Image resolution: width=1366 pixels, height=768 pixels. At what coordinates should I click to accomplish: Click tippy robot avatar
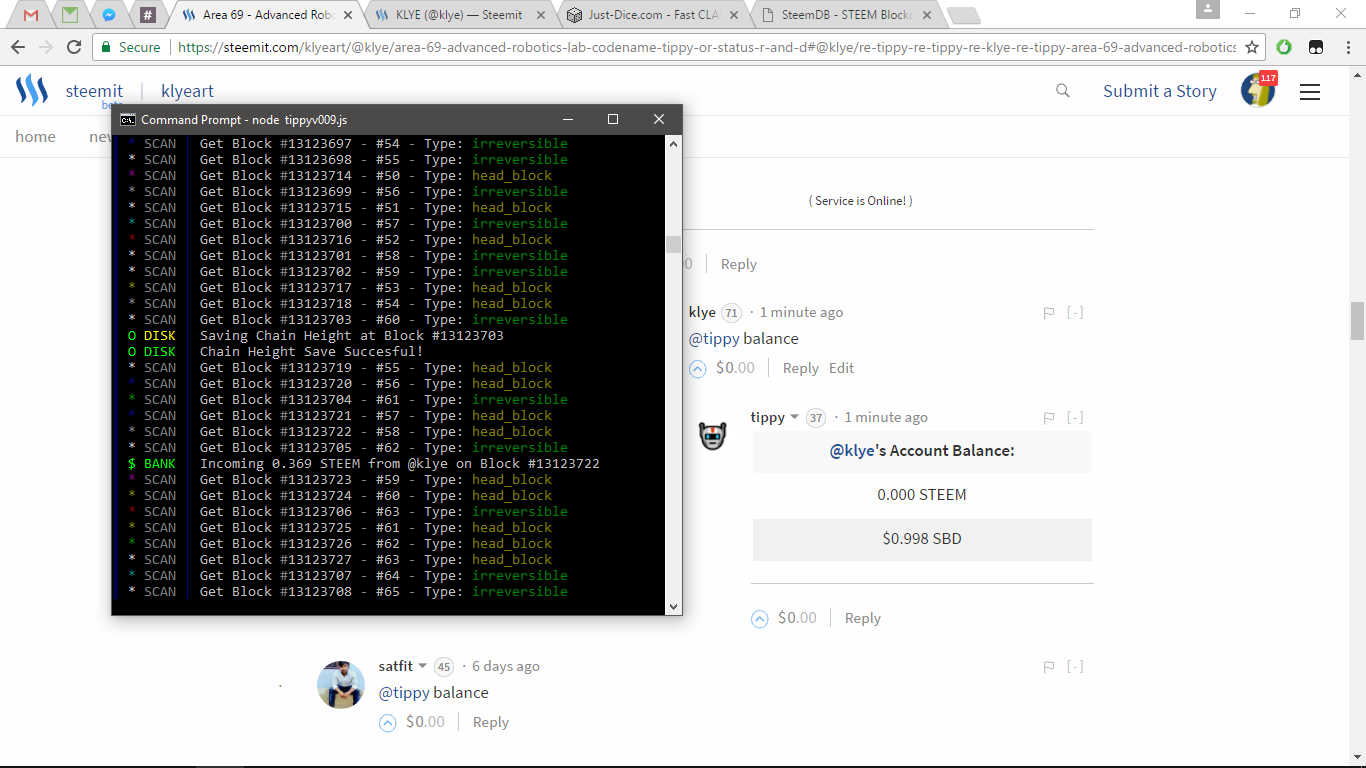click(712, 435)
